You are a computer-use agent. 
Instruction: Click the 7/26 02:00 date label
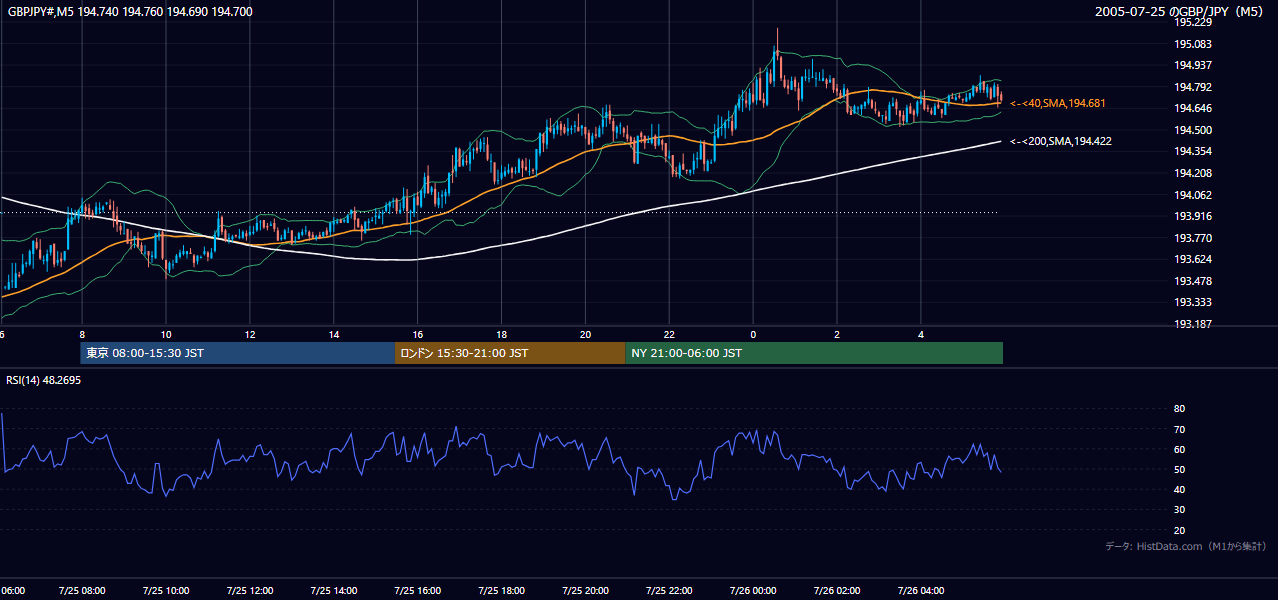pos(838,591)
